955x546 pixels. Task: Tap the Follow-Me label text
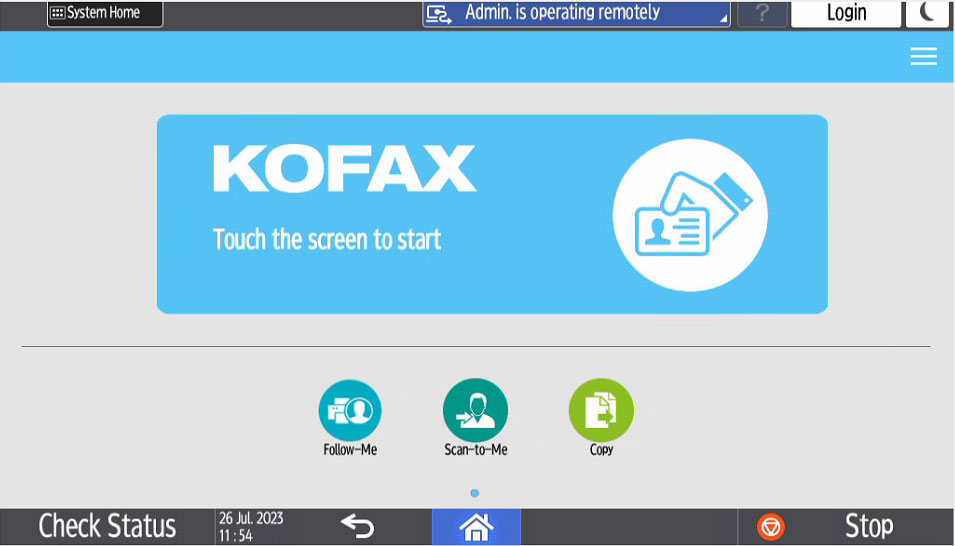(x=350, y=450)
